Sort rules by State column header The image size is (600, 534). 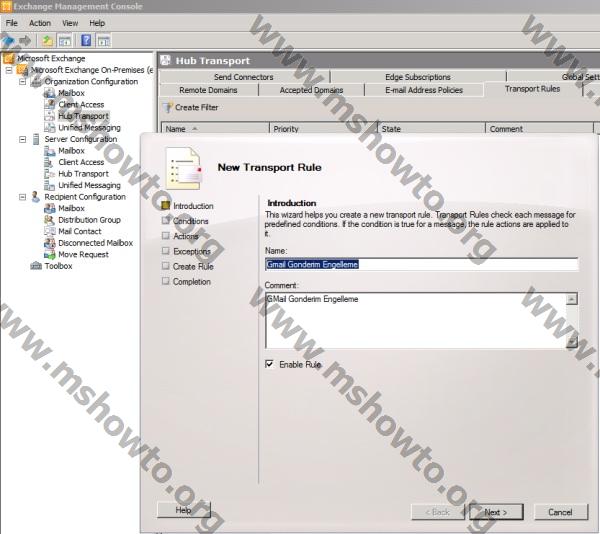(432, 129)
